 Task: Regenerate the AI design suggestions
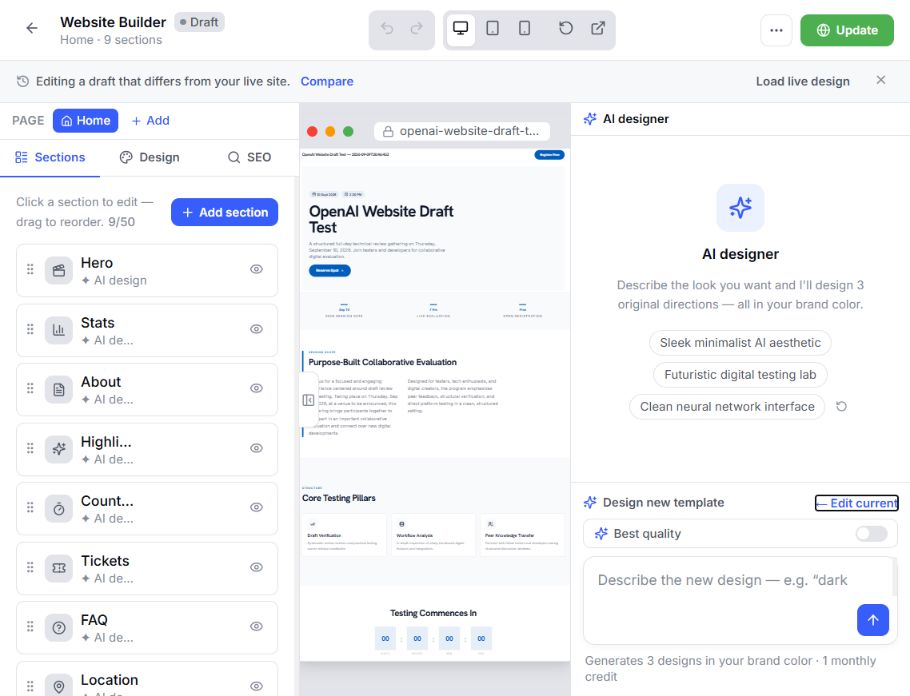click(841, 406)
